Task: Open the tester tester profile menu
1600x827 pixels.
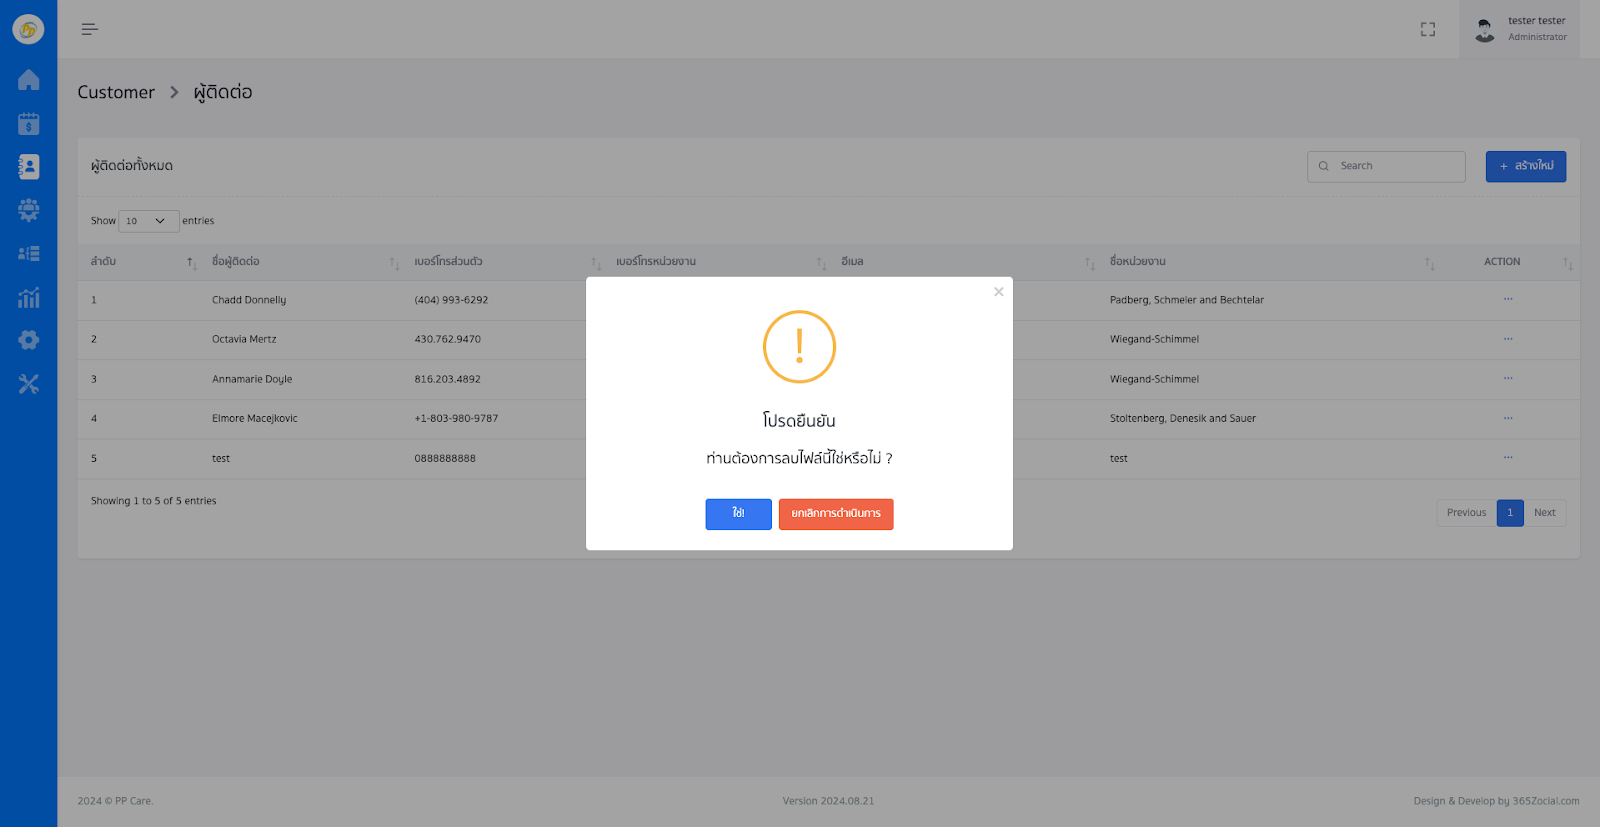Action: 1520,29
